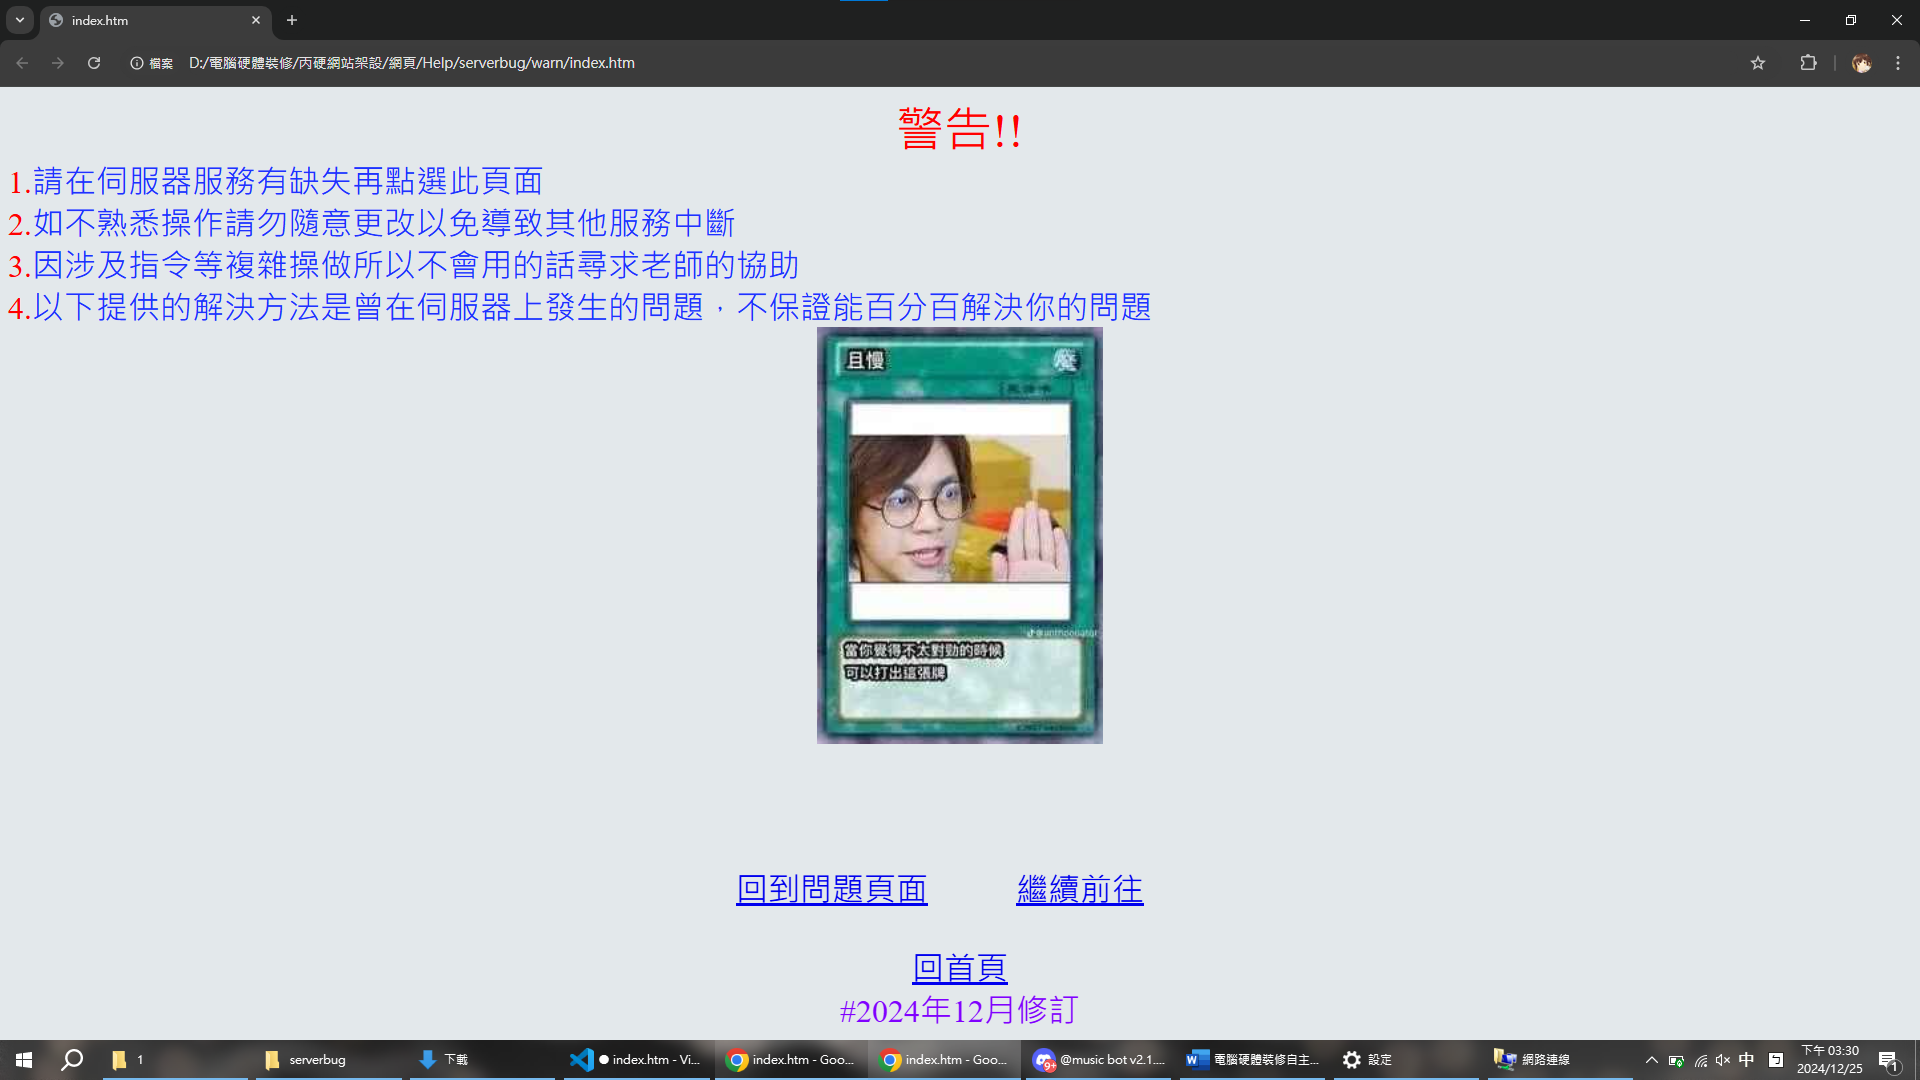Click the '繼續前往' link
The height and width of the screenshot is (1080, 1920).
1080,889
